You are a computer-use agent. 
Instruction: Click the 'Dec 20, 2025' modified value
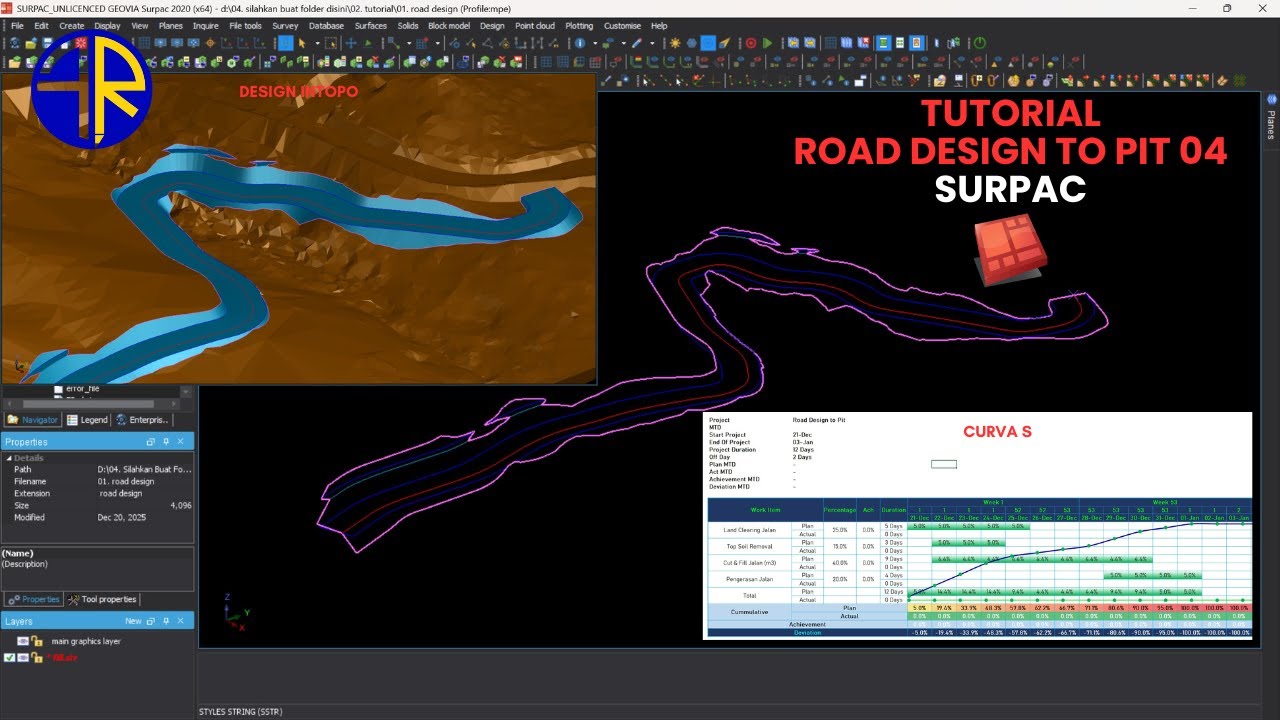(x=121, y=517)
